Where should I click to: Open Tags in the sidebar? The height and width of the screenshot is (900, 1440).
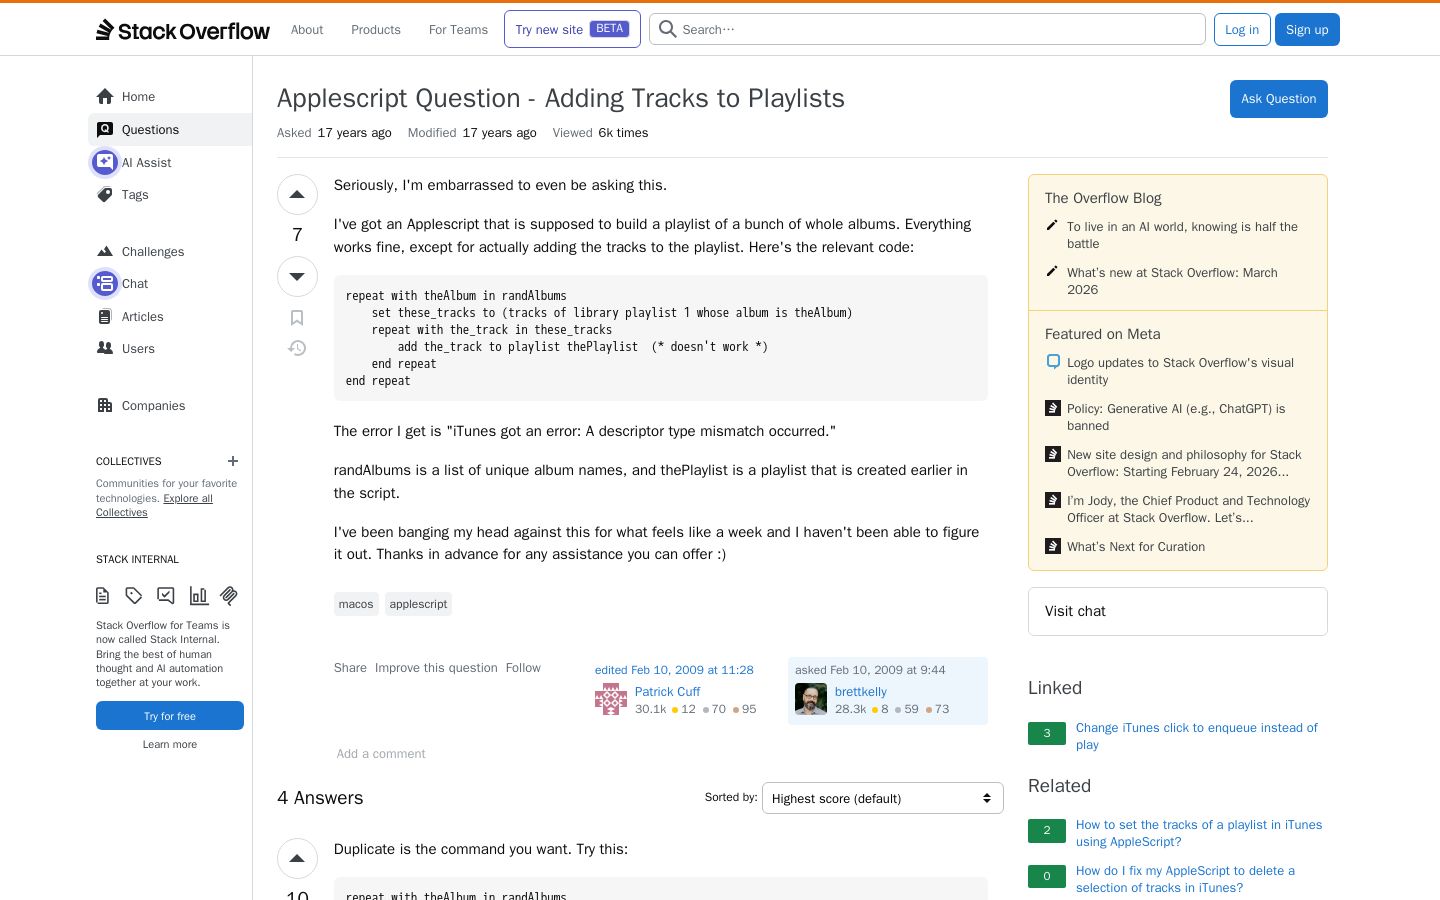[x=170, y=195]
